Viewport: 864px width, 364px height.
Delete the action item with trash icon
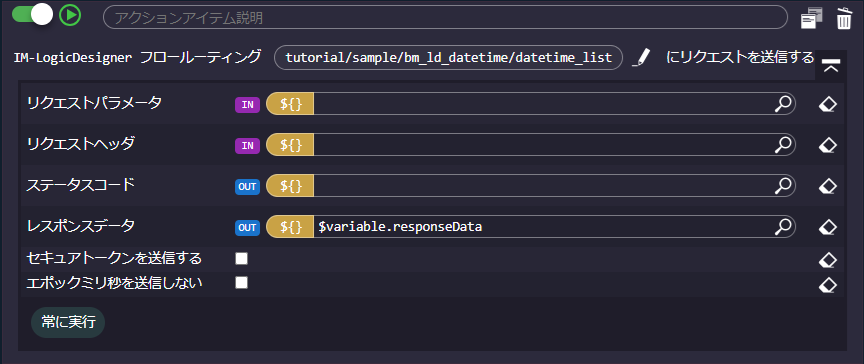tap(844, 18)
